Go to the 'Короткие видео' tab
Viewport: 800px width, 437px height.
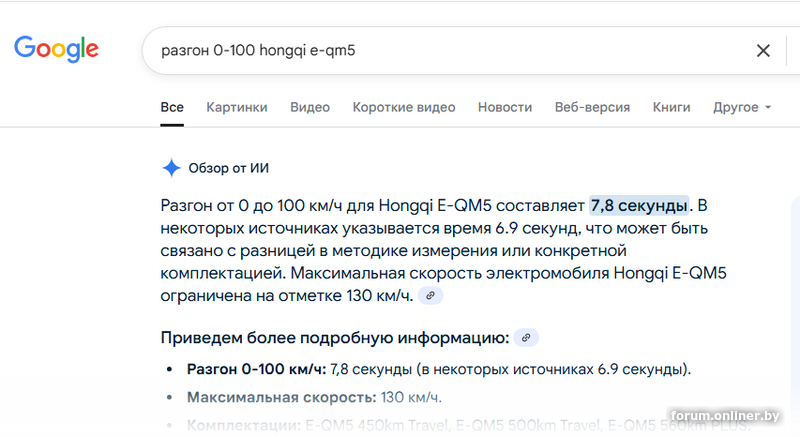[404, 107]
